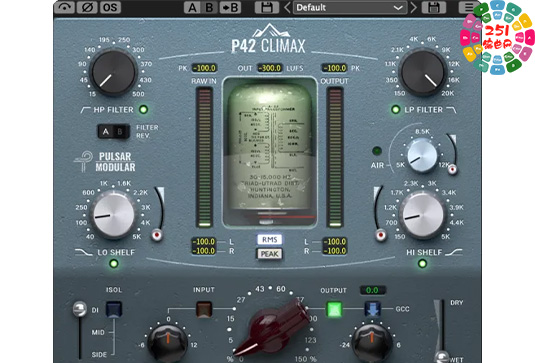The width and height of the screenshot is (535, 363).
Task: Toggle the LO SHELF green LED
Action: point(114,263)
